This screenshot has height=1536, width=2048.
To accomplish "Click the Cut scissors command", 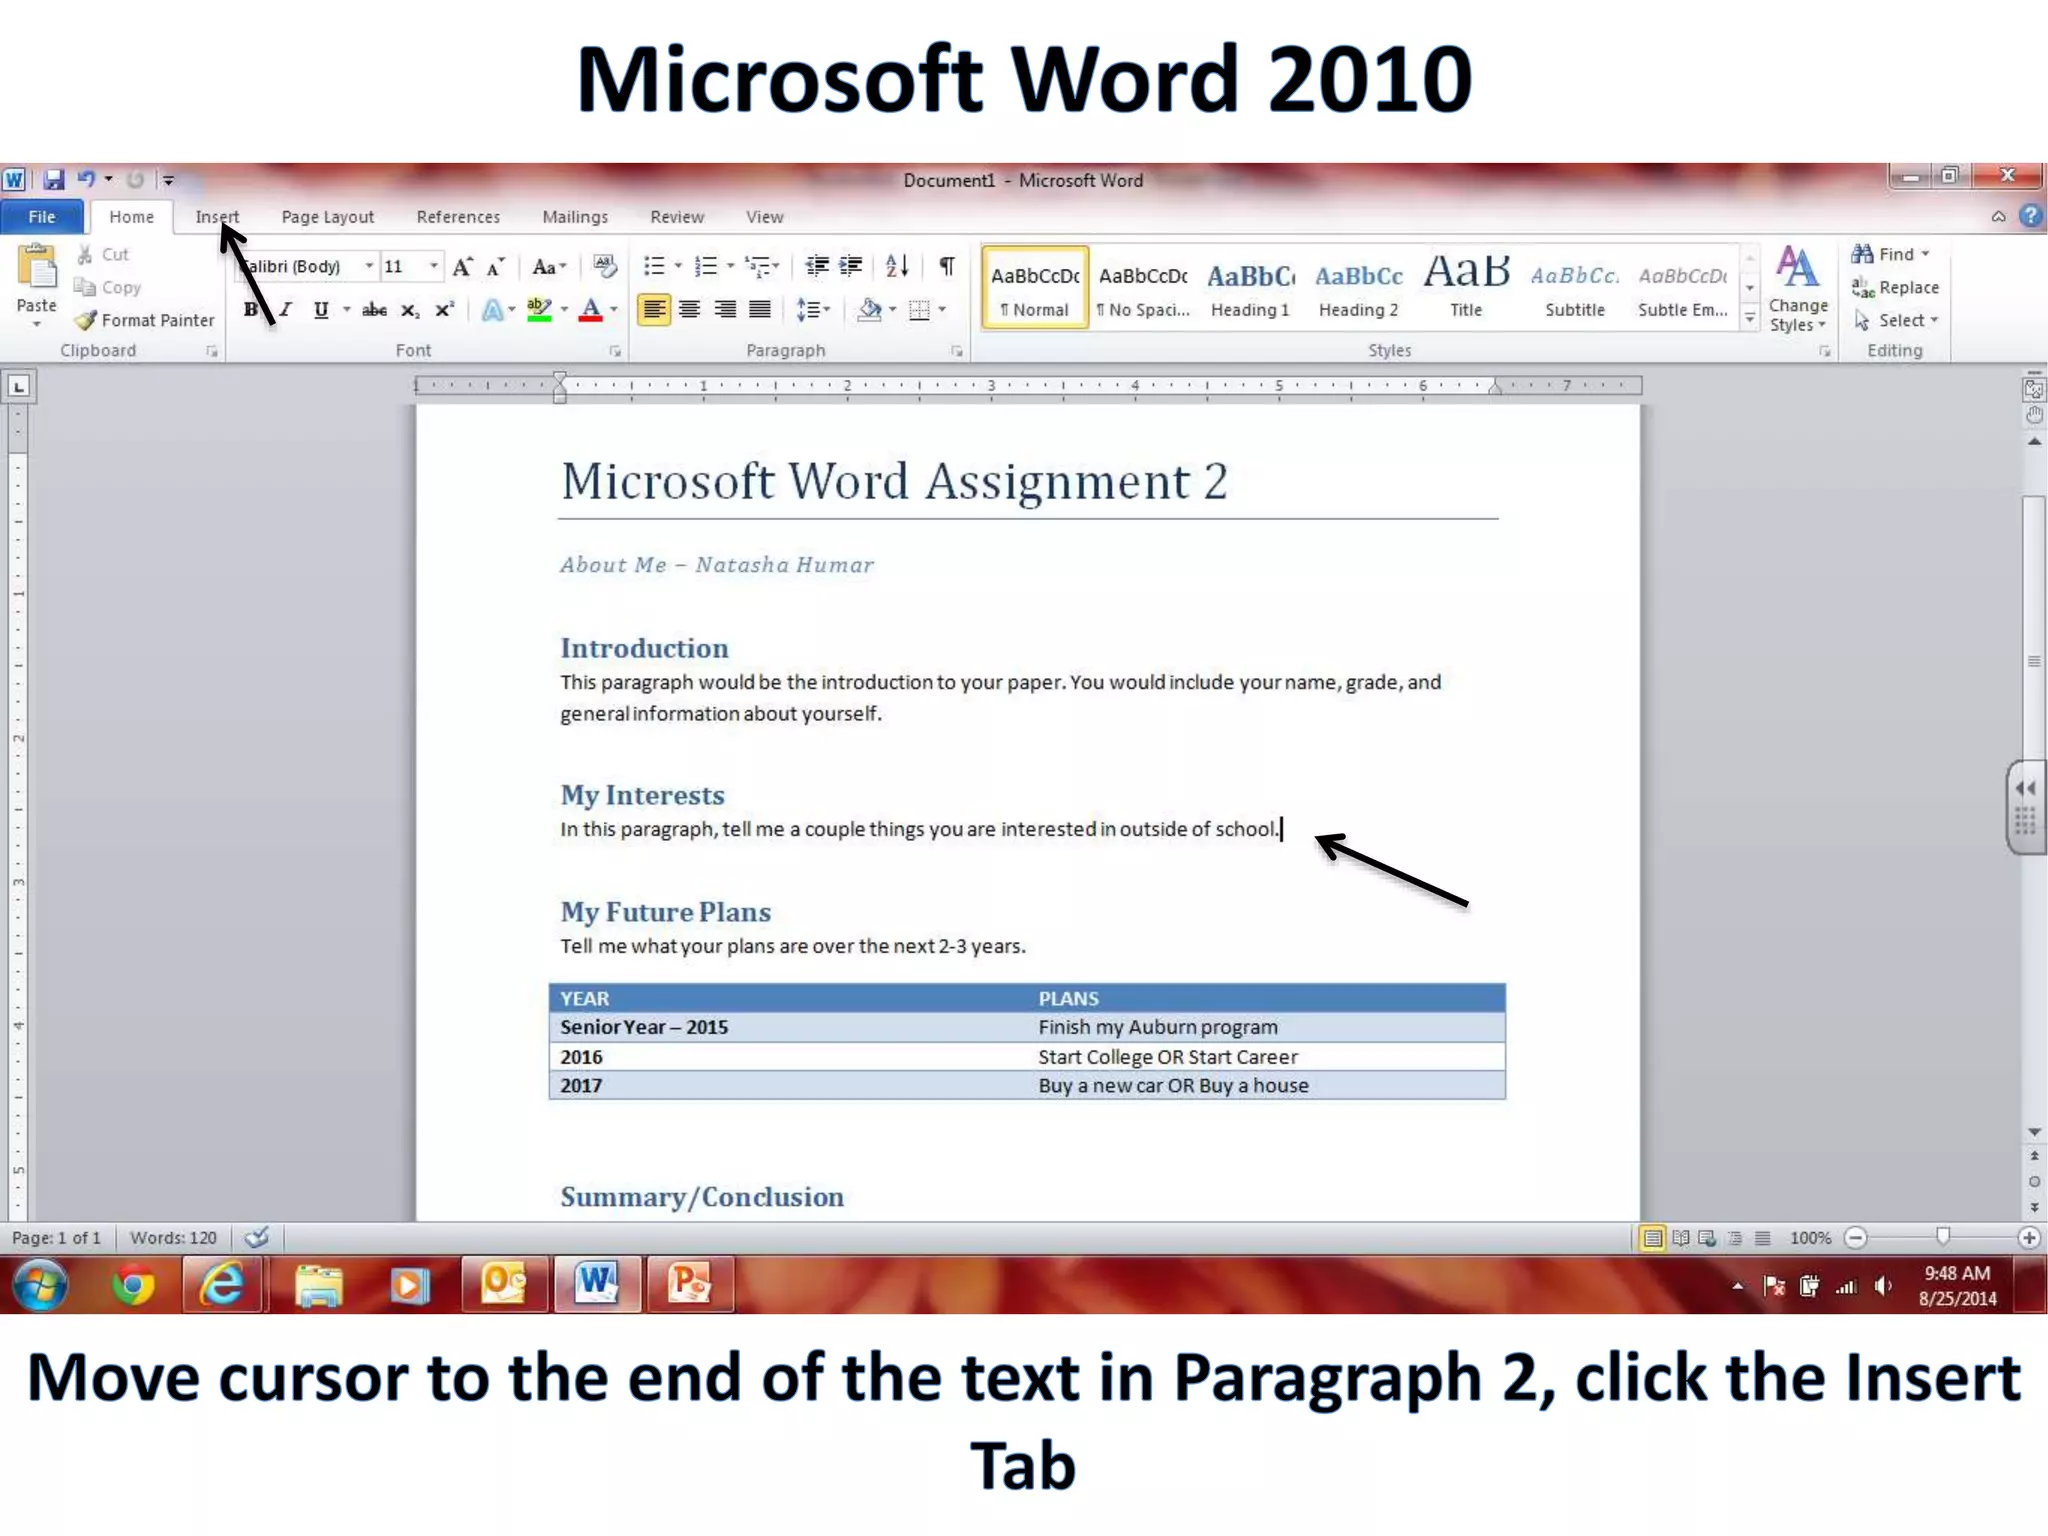I will coord(103,254).
